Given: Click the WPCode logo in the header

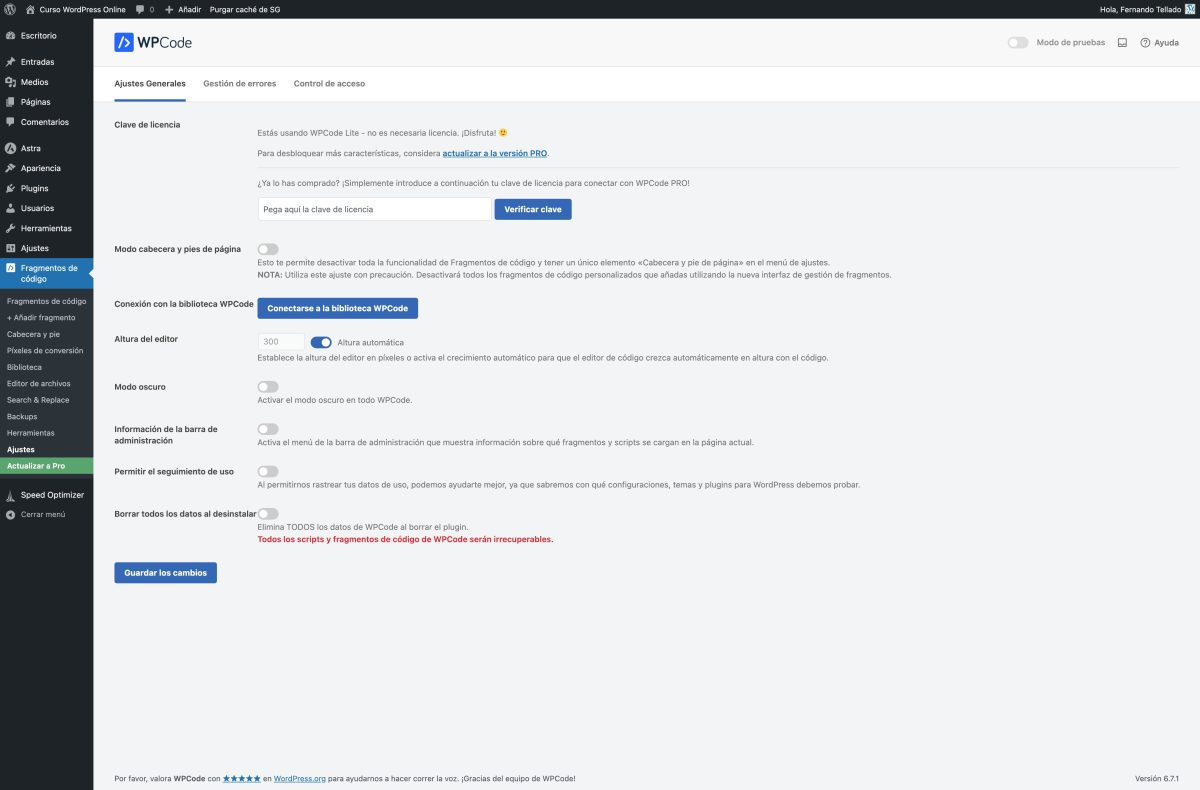Looking at the screenshot, I should 152,42.
